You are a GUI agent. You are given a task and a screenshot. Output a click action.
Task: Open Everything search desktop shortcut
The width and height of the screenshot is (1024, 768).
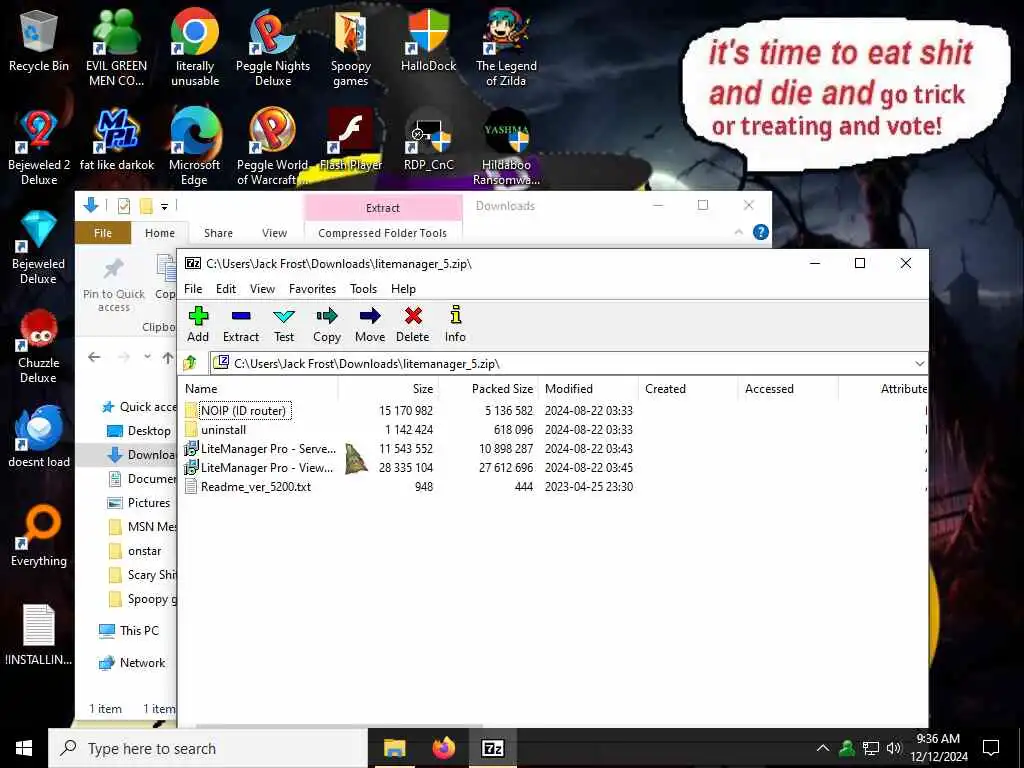pos(39,536)
